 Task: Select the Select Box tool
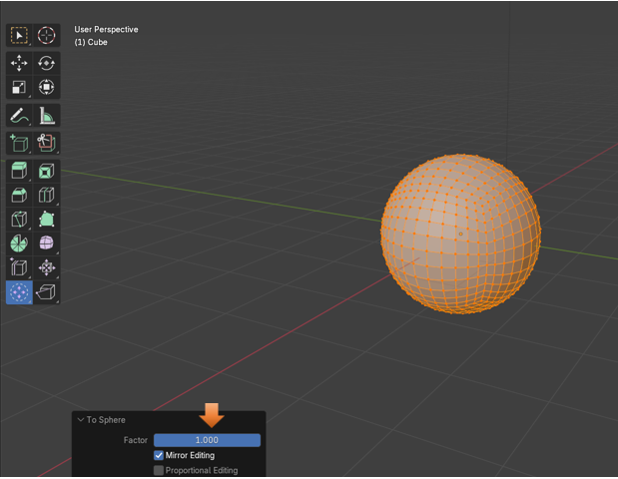point(19,35)
